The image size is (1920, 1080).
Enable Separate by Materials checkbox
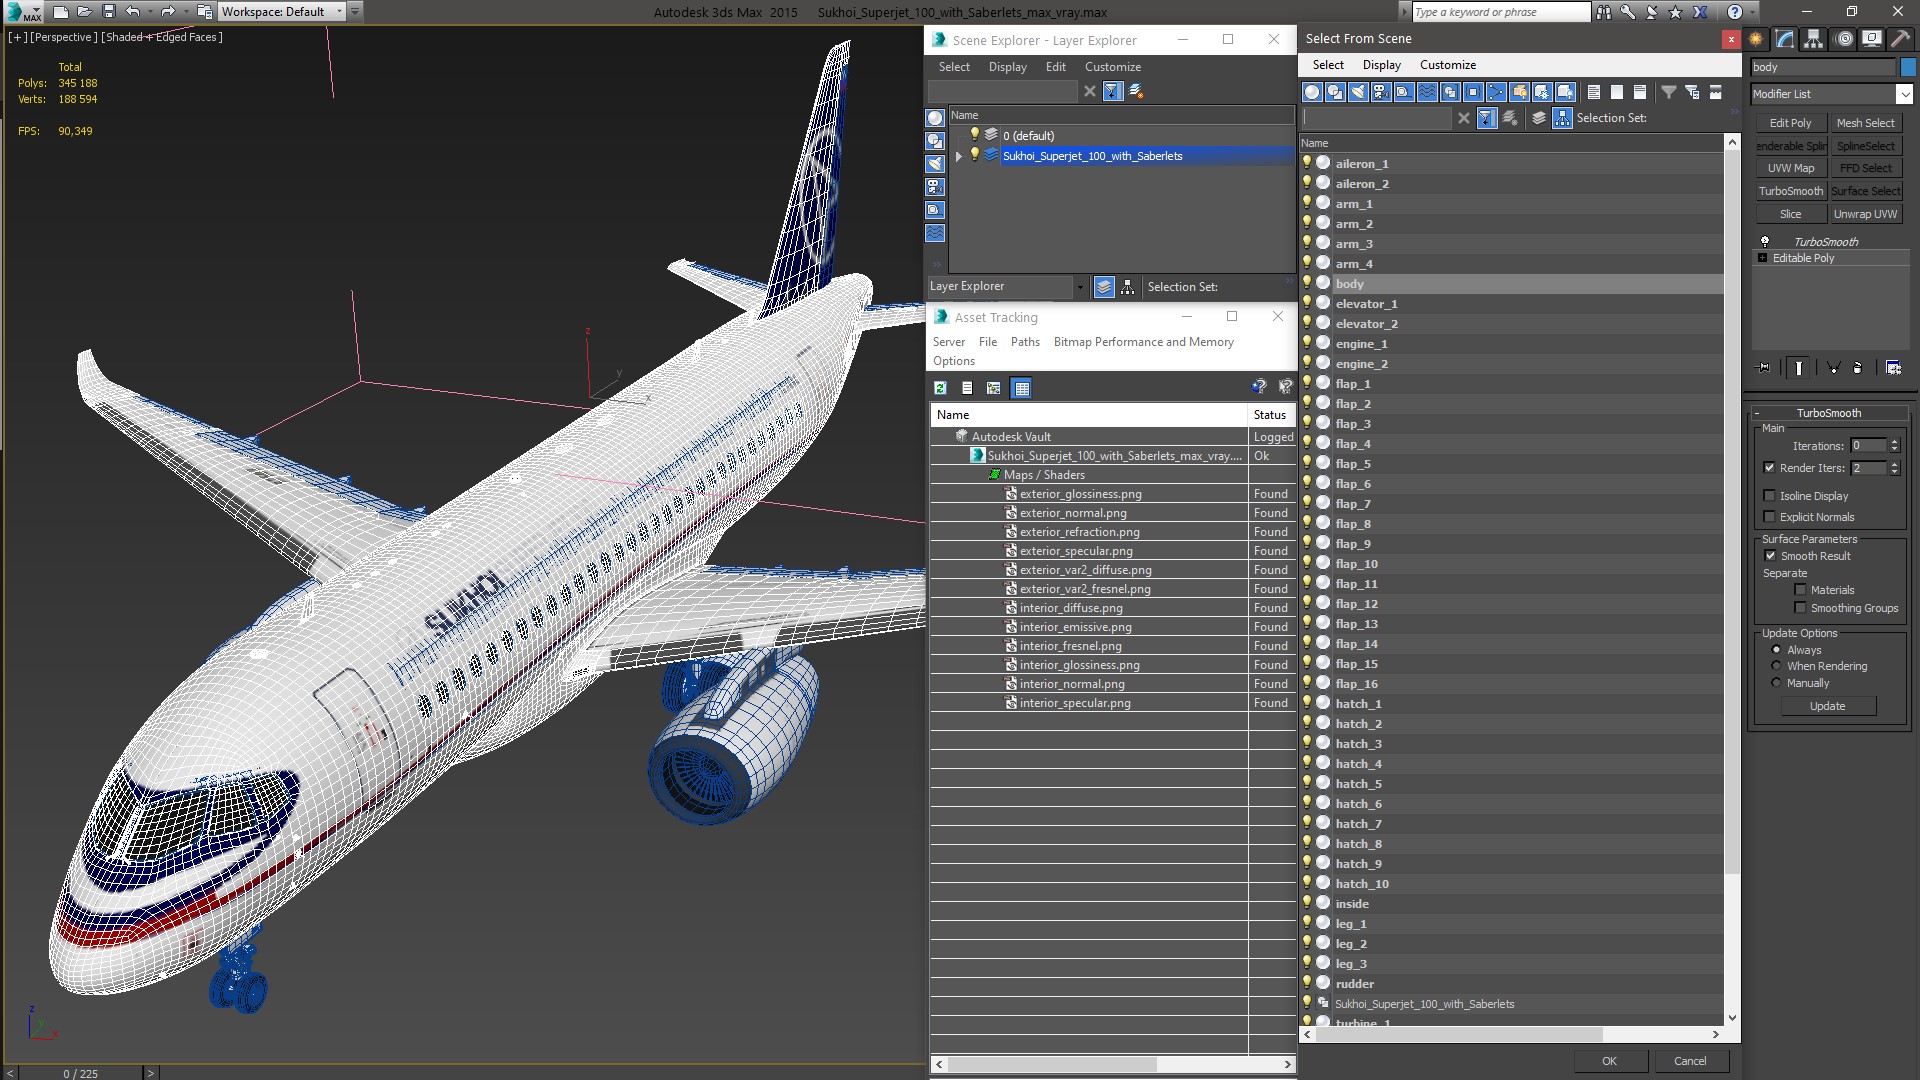[x=1800, y=590]
